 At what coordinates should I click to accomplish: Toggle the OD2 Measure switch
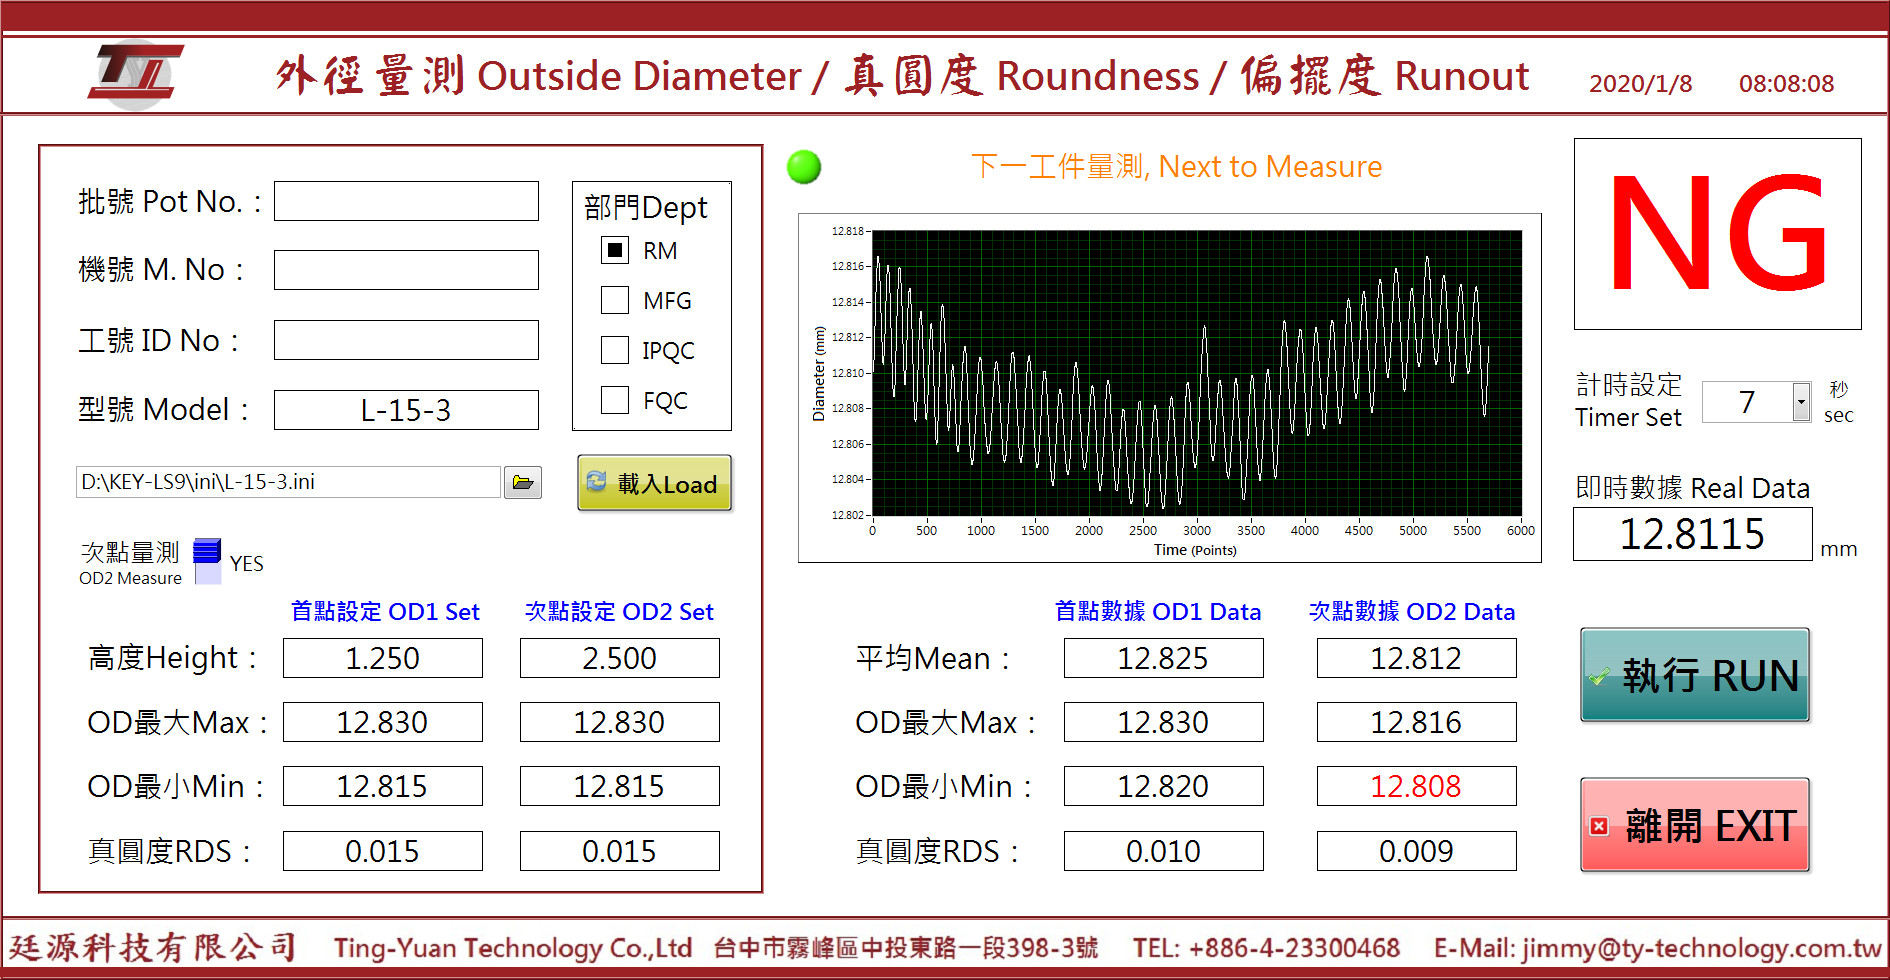(207, 561)
